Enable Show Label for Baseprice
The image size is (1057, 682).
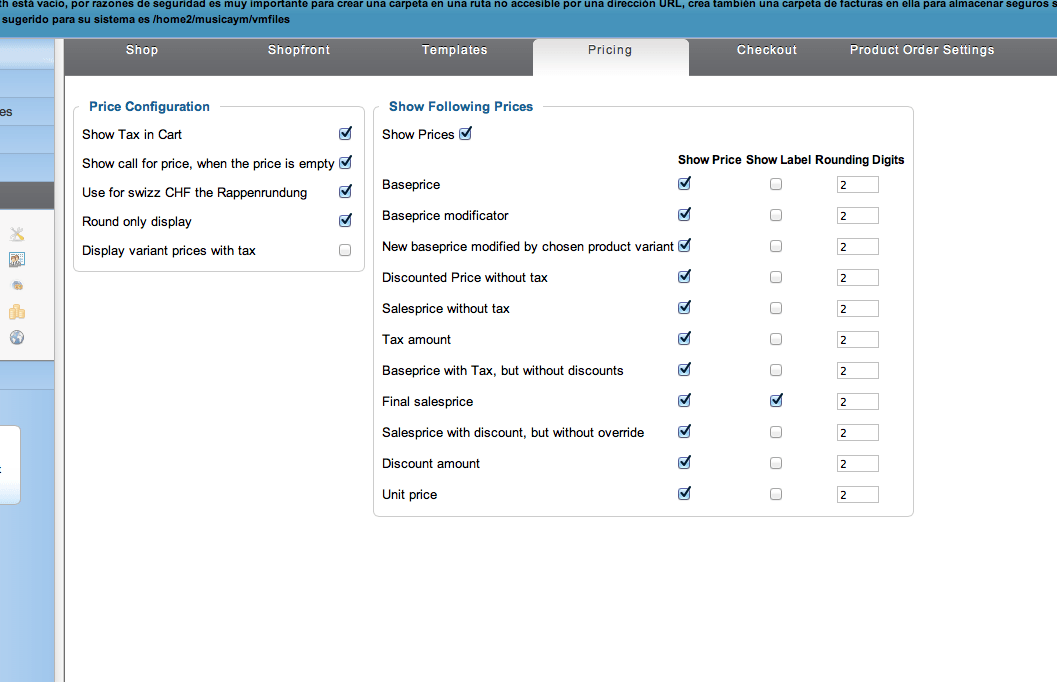click(x=776, y=184)
